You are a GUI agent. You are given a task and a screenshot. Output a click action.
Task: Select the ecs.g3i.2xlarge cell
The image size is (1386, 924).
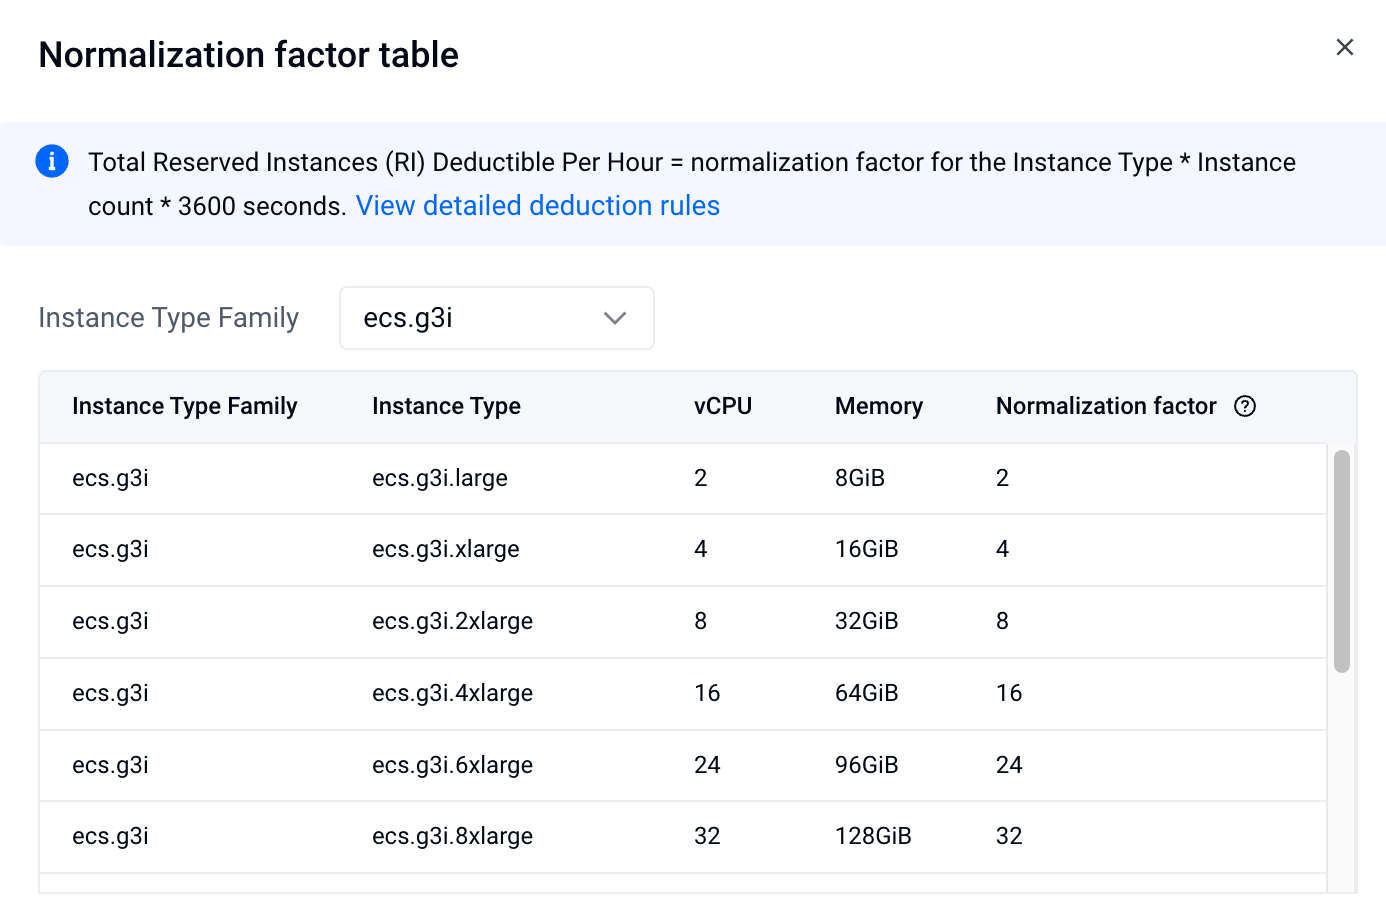point(452,621)
